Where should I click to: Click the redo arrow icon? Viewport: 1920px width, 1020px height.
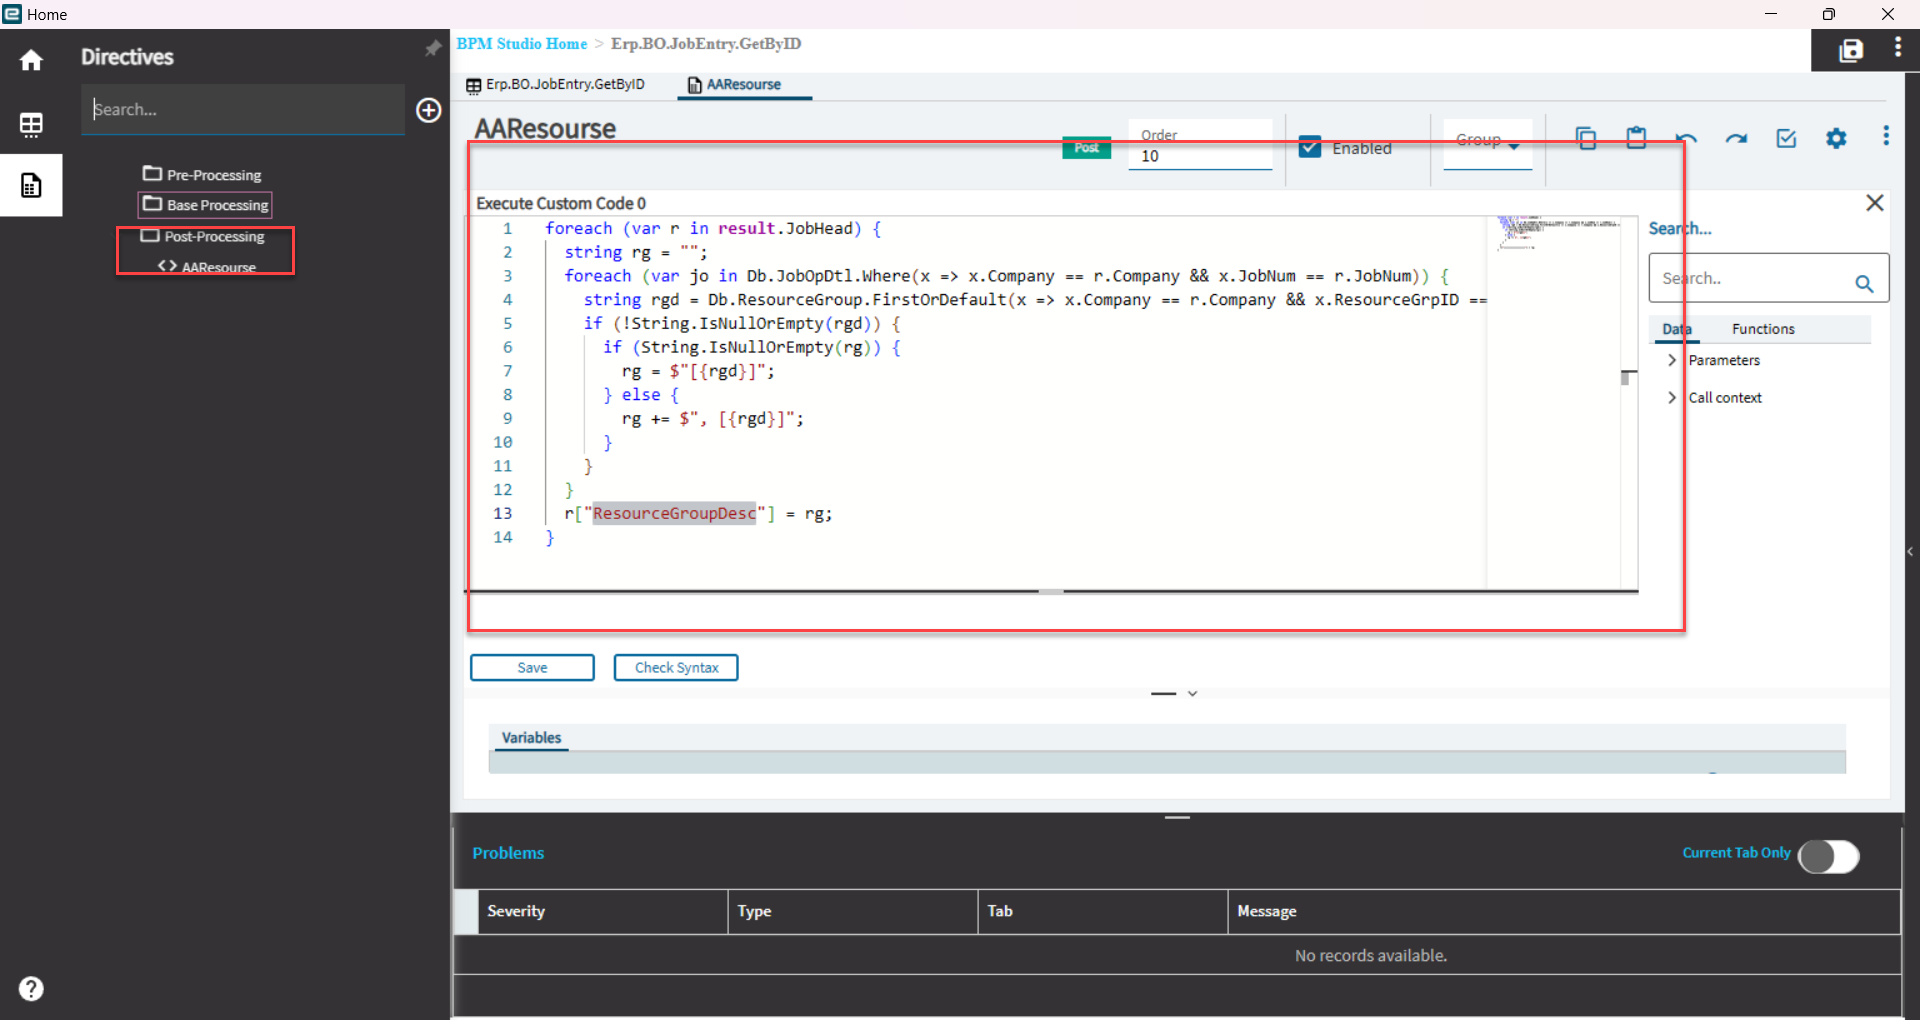tap(1736, 139)
